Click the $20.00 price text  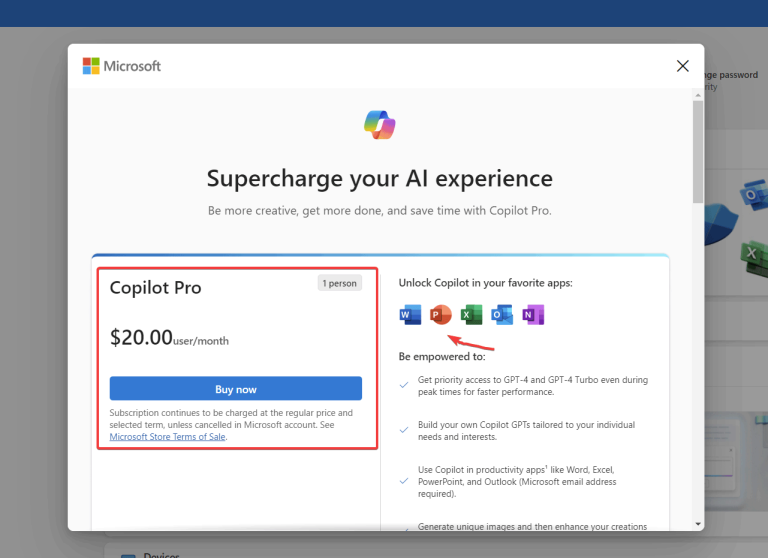141,337
